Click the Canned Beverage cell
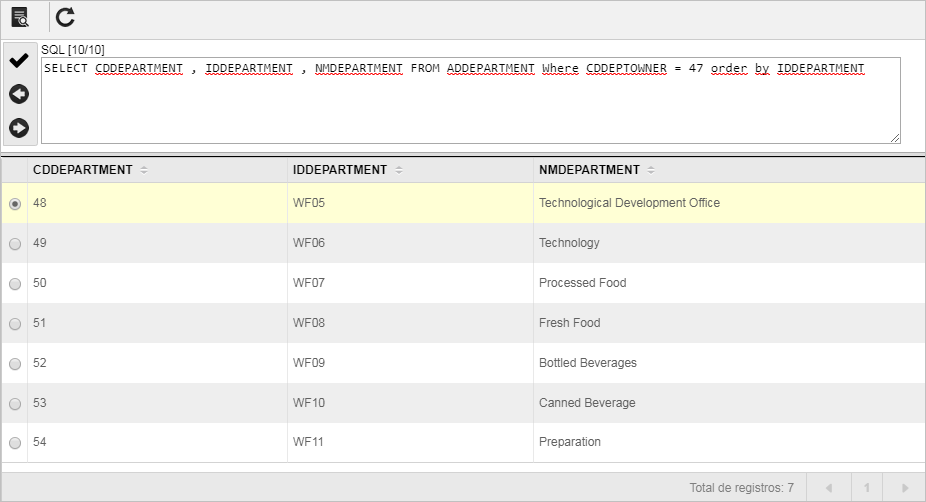The width and height of the screenshot is (926, 502). tap(729, 403)
